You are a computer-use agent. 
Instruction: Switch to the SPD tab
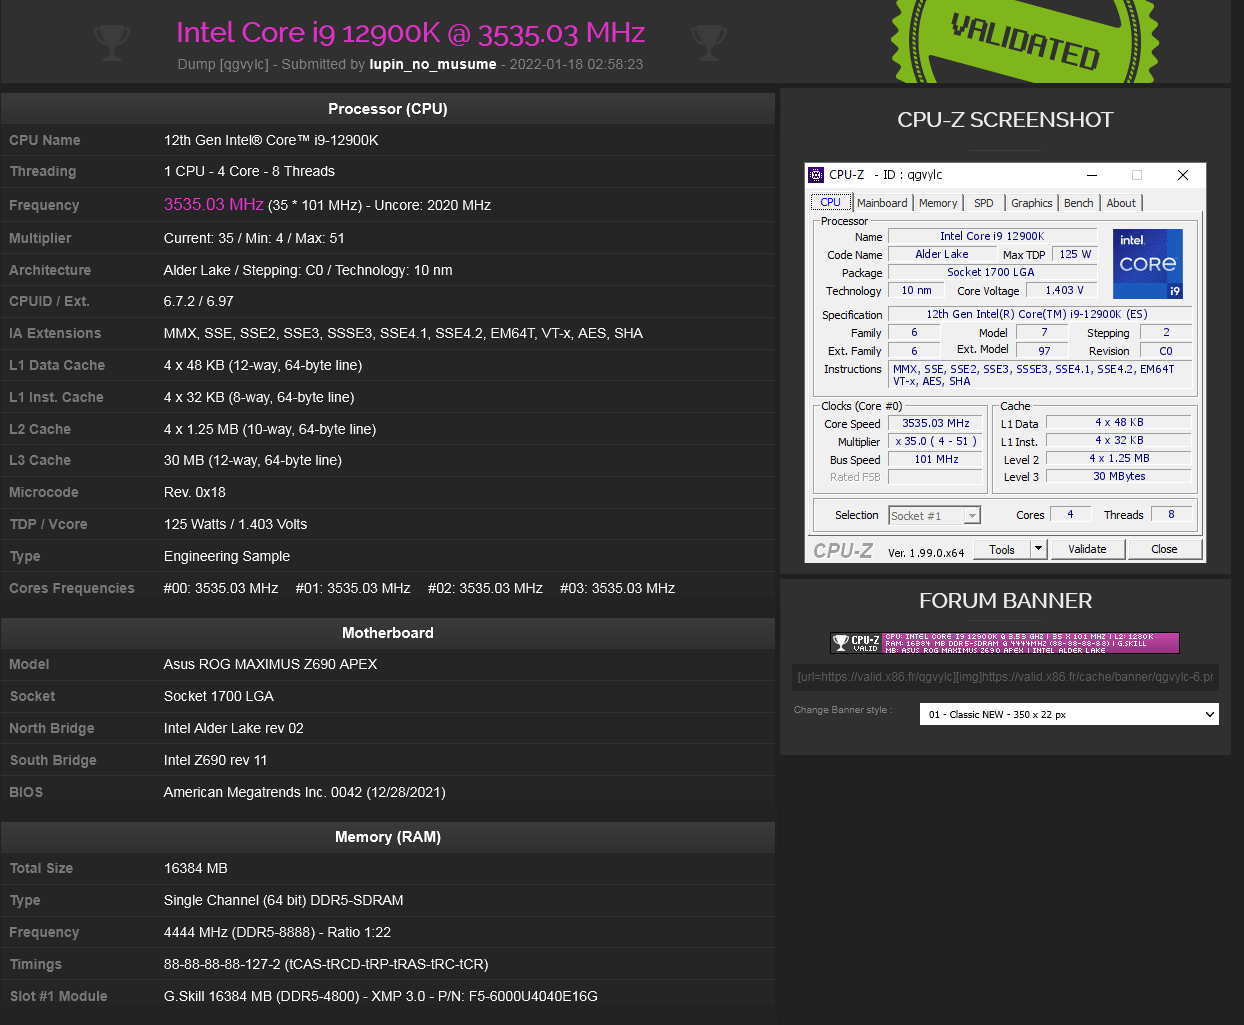point(984,203)
